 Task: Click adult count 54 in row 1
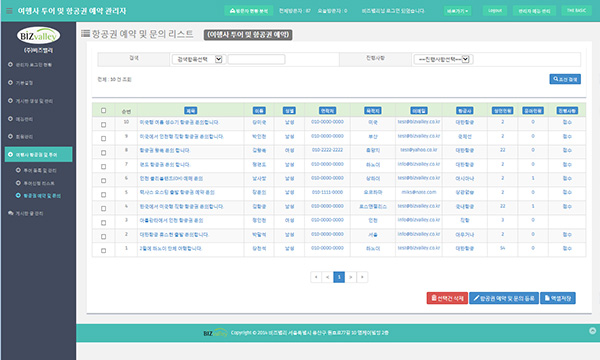502,248
